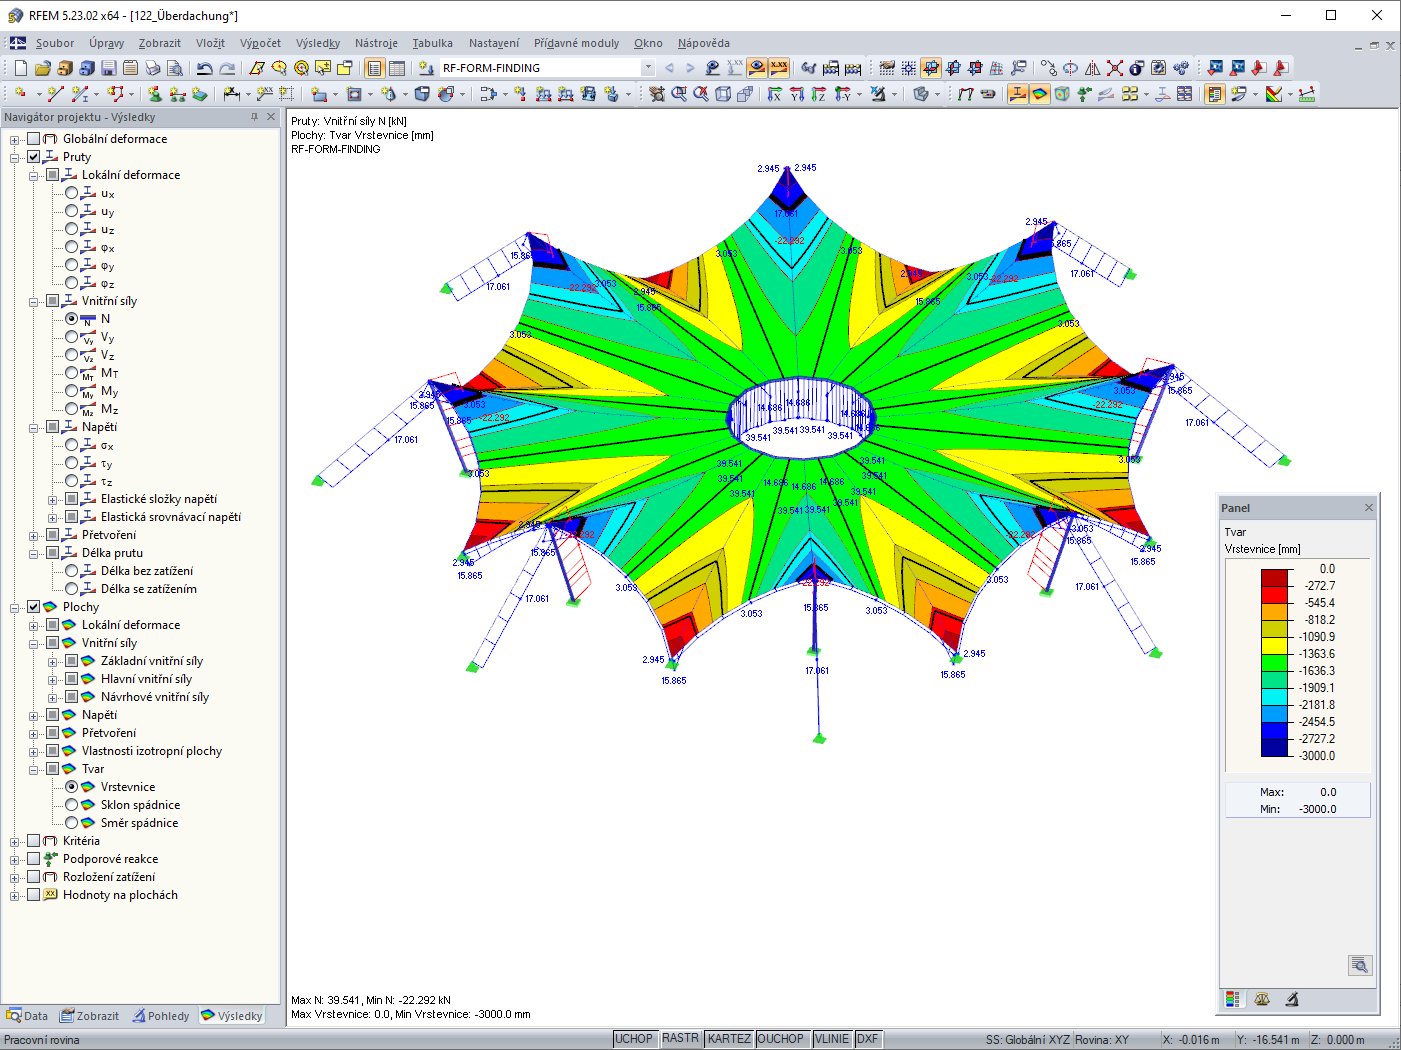Uncheck the Pruty checkbox in the navigator
This screenshot has height=1050, width=1401.
[x=33, y=156]
